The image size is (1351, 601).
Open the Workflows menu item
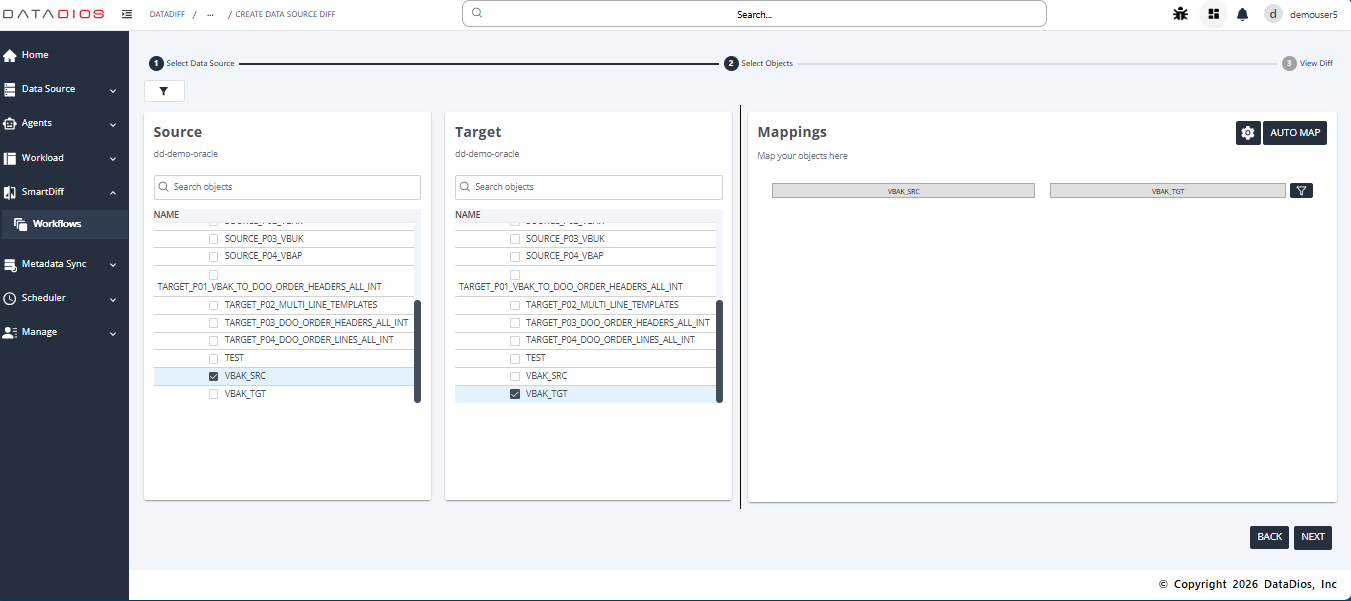point(57,223)
